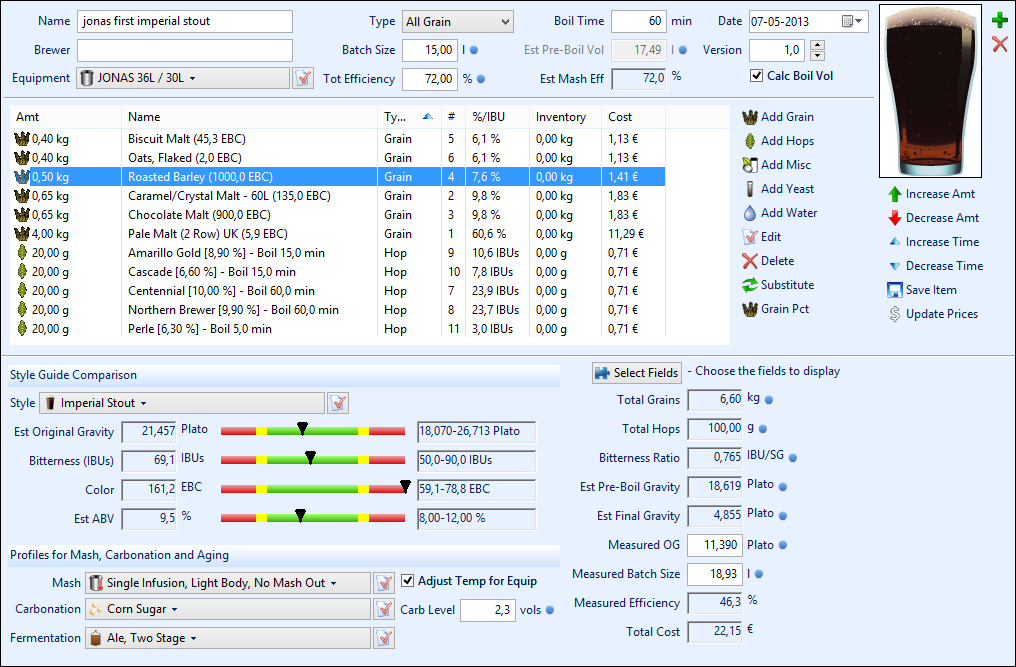Click the Bitterness IBUs range slider bar
This screenshot has width=1016, height=667.
[311, 461]
